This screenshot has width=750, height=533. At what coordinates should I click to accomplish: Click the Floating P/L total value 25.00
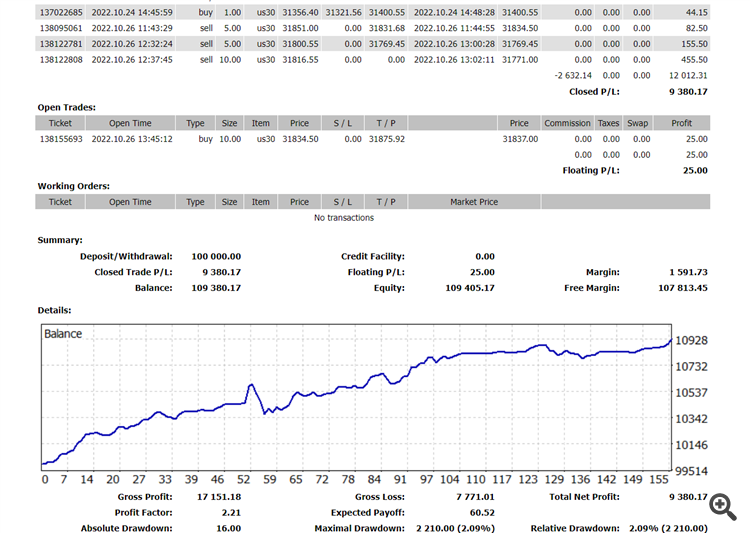pyautogui.click(x=695, y=170)
